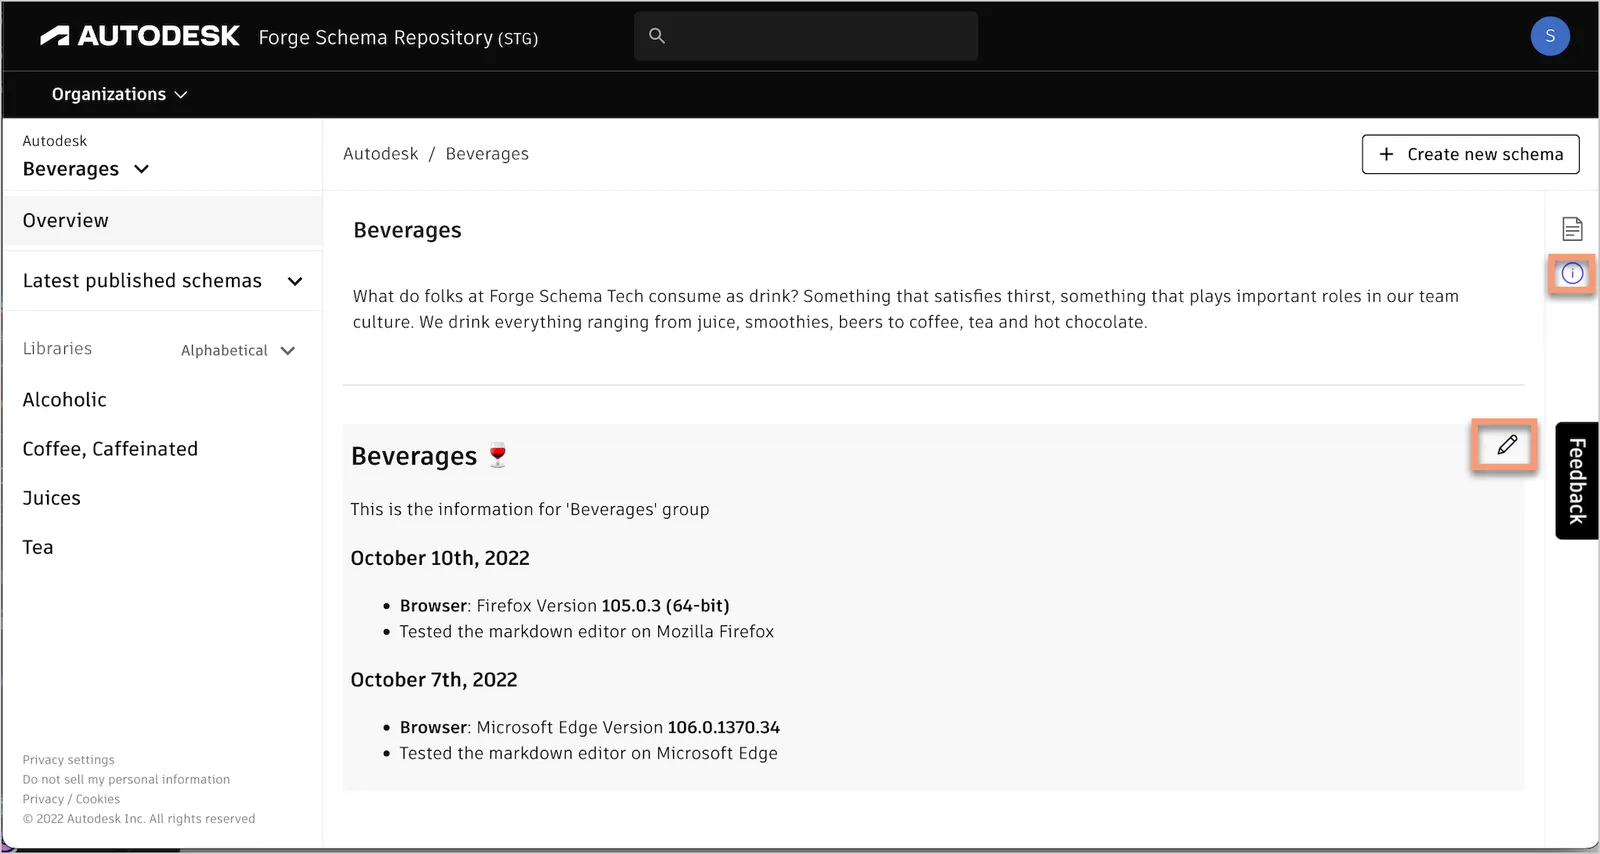Click the October 10th, 2022 heading
Viewport: 1600px width, 854px height.
(440, 558)
